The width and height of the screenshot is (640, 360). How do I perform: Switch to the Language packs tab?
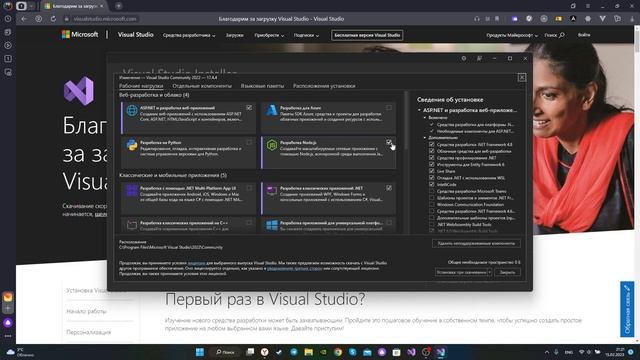pyautogui.click(x=262, y=86)
